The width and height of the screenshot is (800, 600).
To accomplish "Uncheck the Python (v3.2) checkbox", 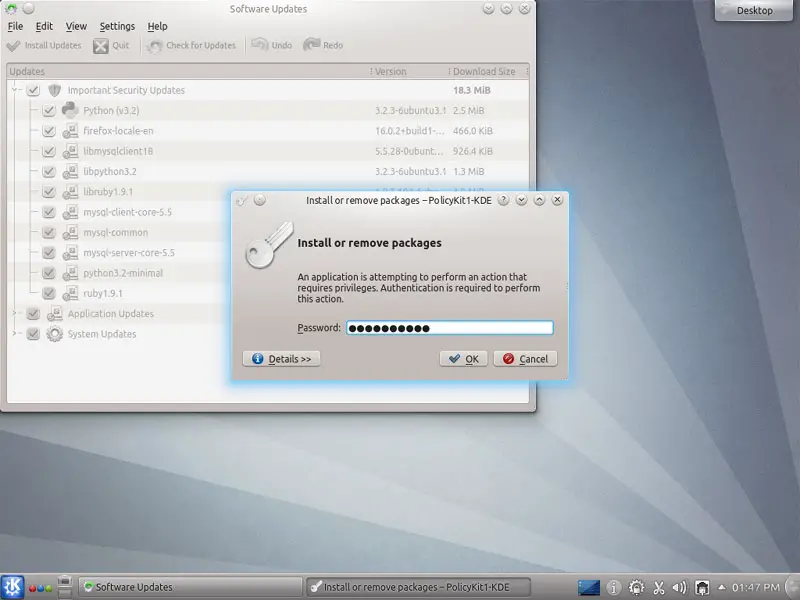I will pyautogui.click(x=48, y=111).
